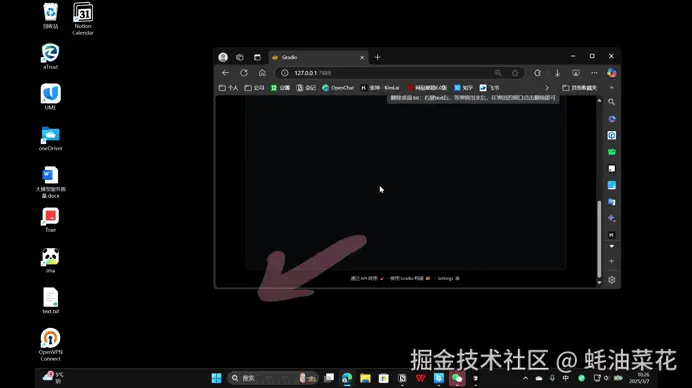
Task: Open the 知乎 bookmark
Action: coord(463,88)
